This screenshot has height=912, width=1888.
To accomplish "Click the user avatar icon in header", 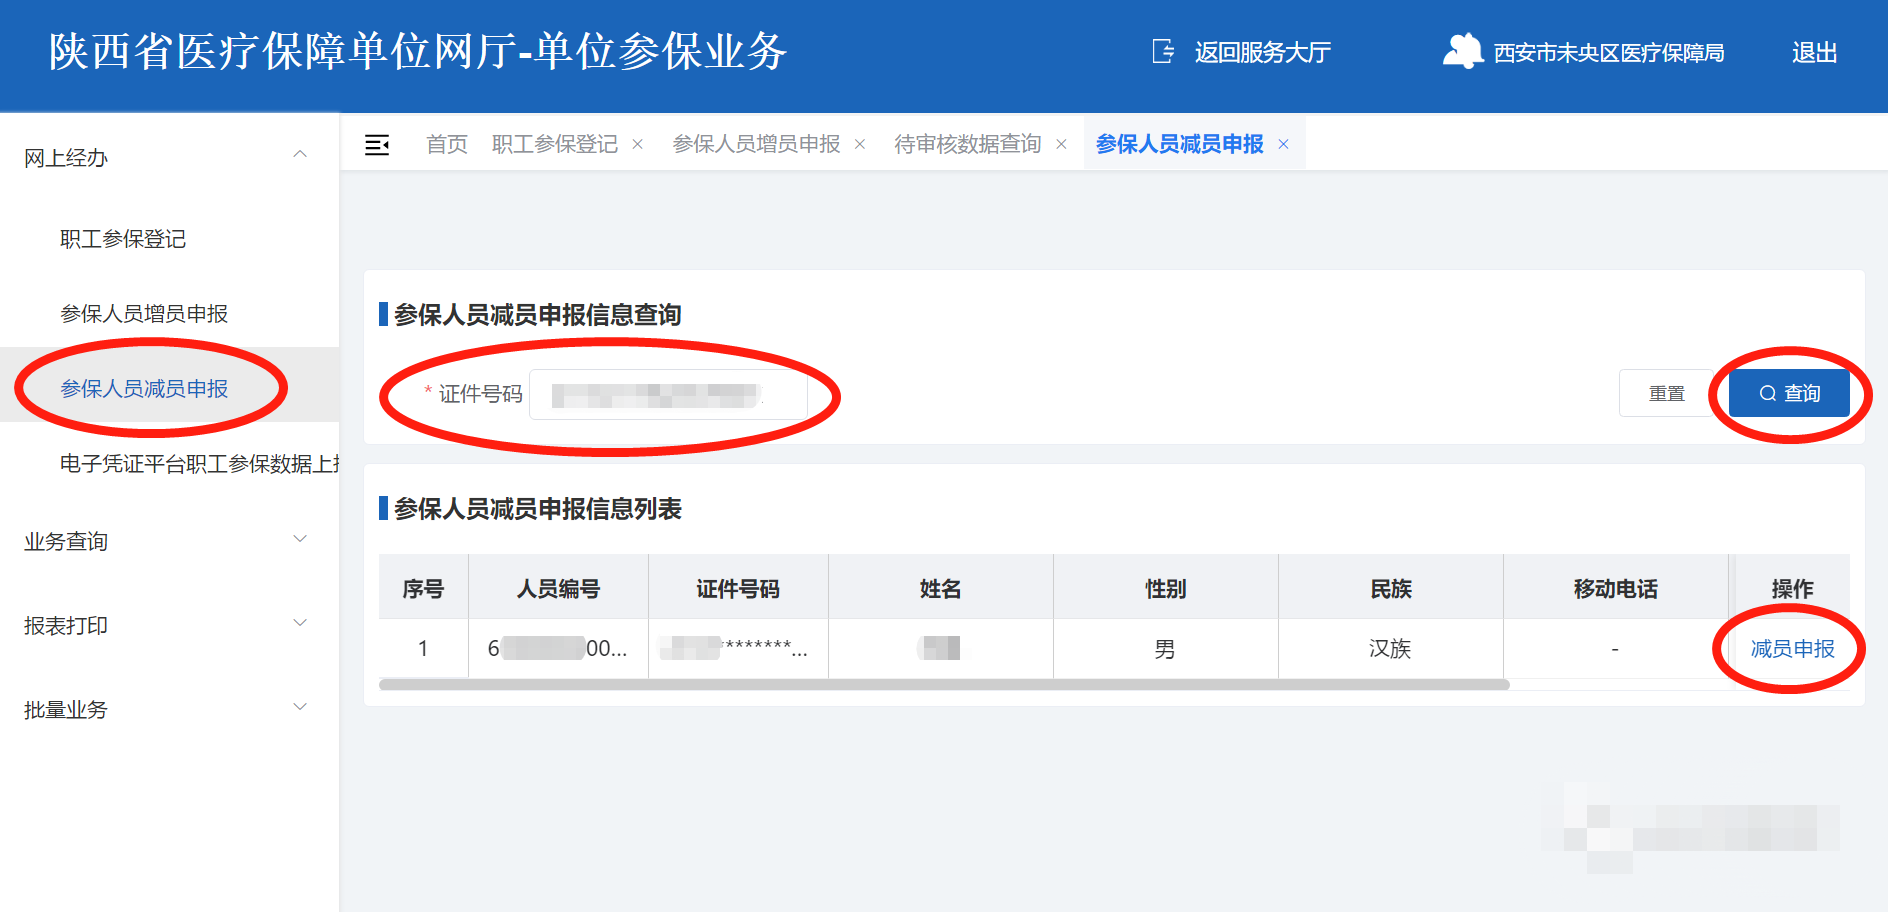I will tap(1462, 51).
